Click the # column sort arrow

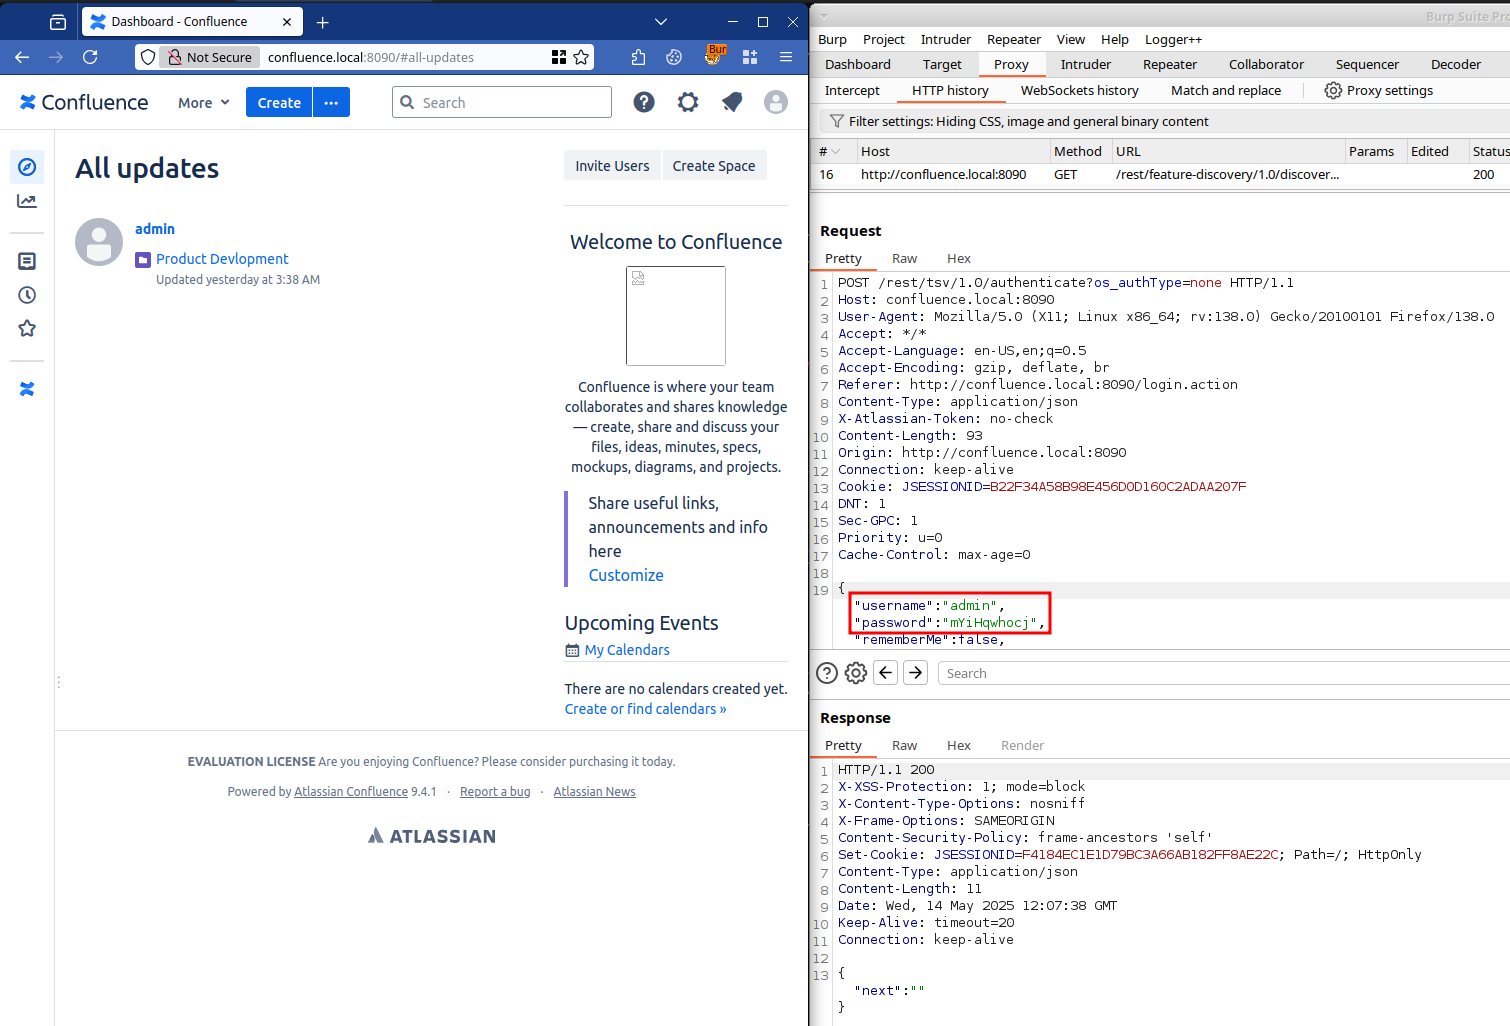pos(836,151)
